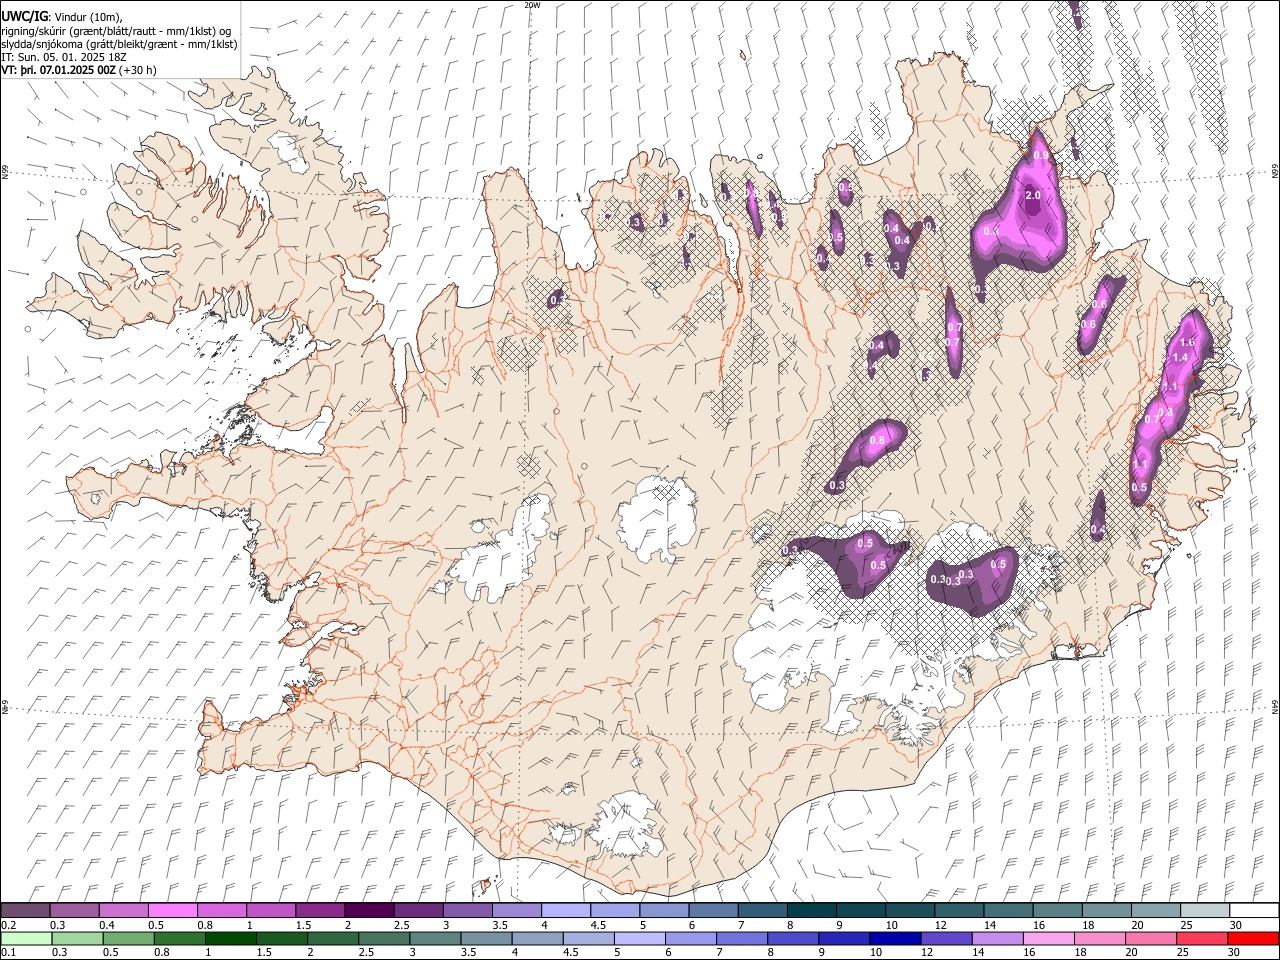Click the '20W' longitude label
This screenshot has height=960, width=1280.
(x=532, y=5)
